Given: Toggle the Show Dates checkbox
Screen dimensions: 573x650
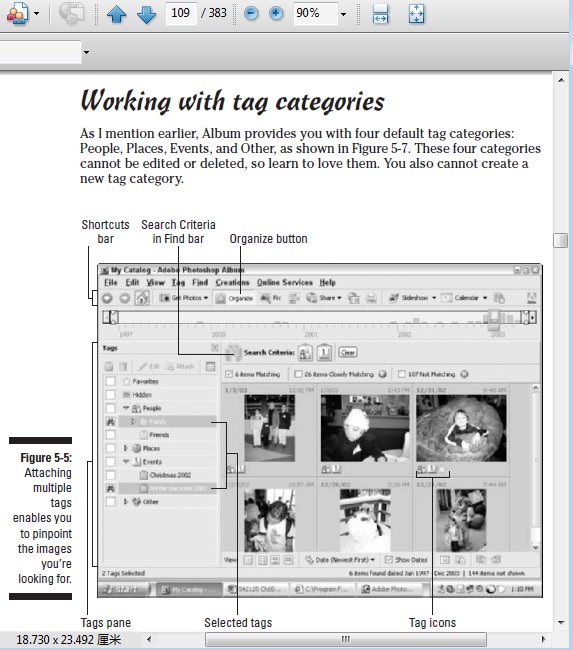Looking at the screenshot, I should pos(388,560).
